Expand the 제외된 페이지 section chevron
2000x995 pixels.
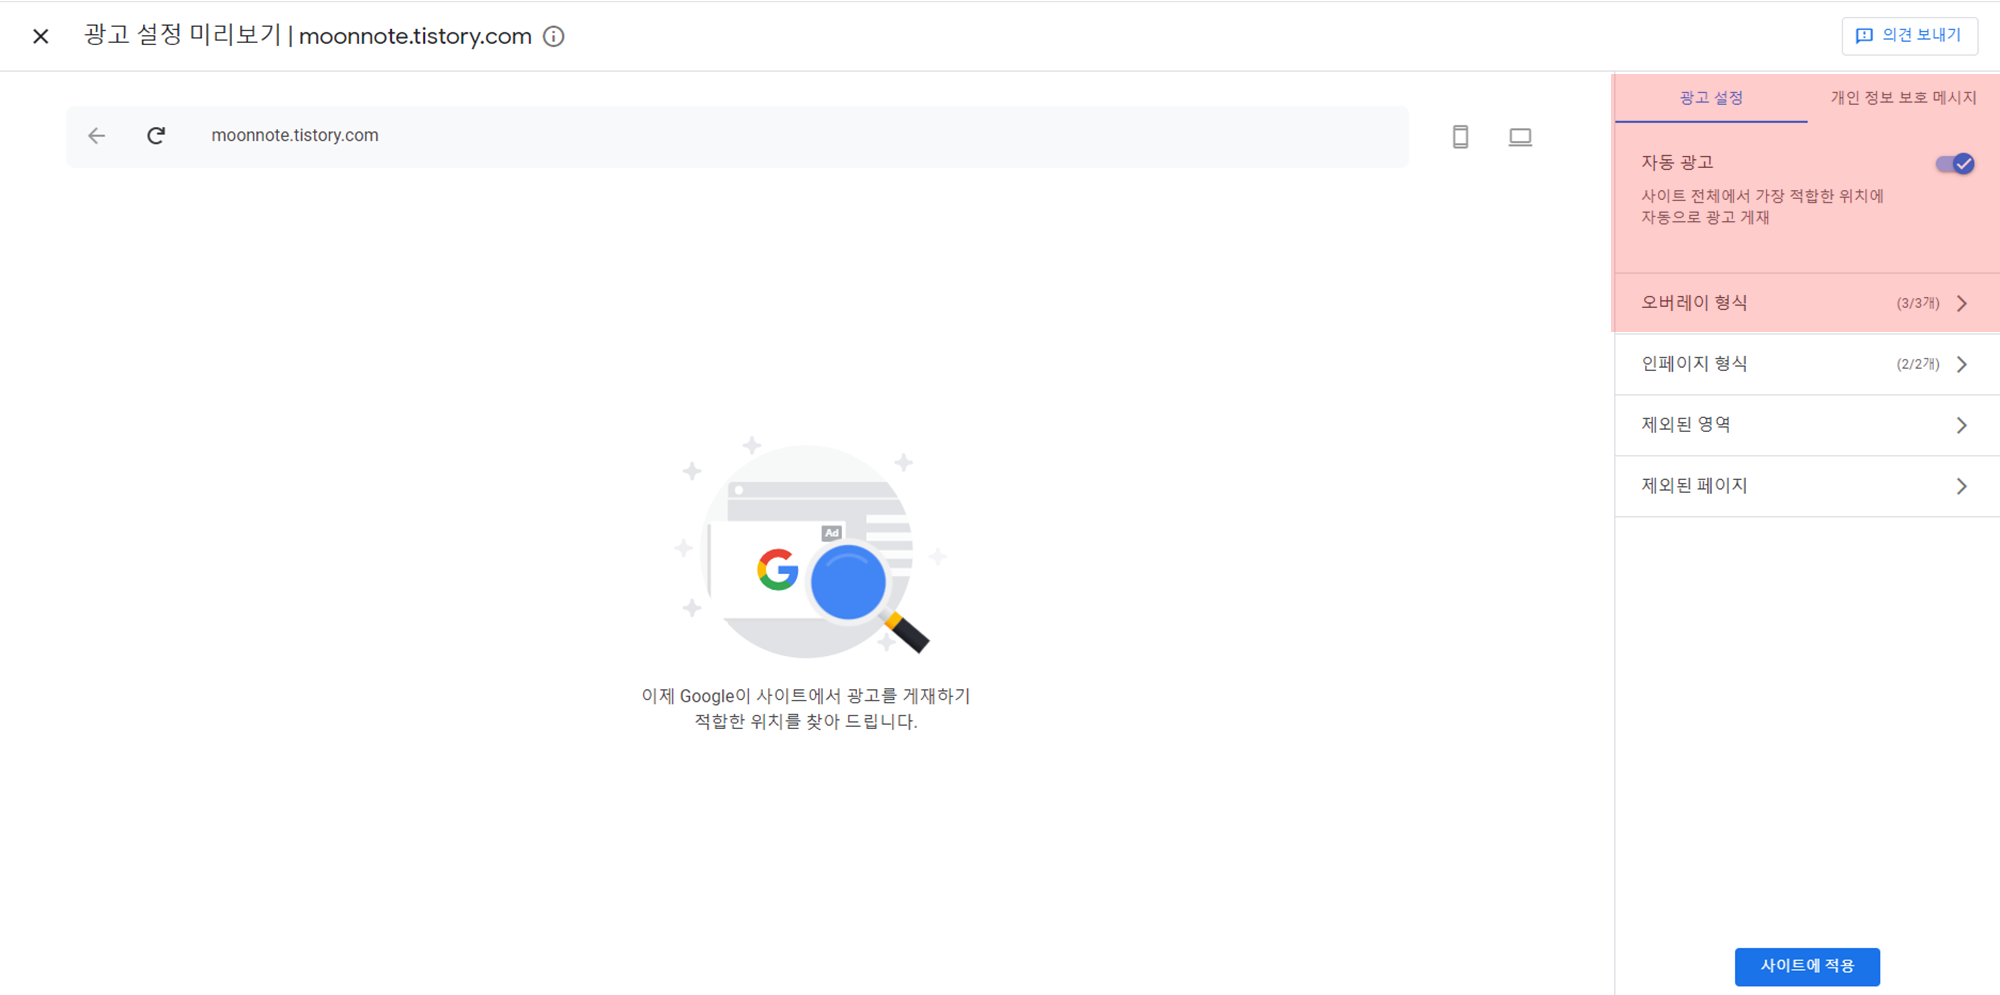(x=1962, y=486)
